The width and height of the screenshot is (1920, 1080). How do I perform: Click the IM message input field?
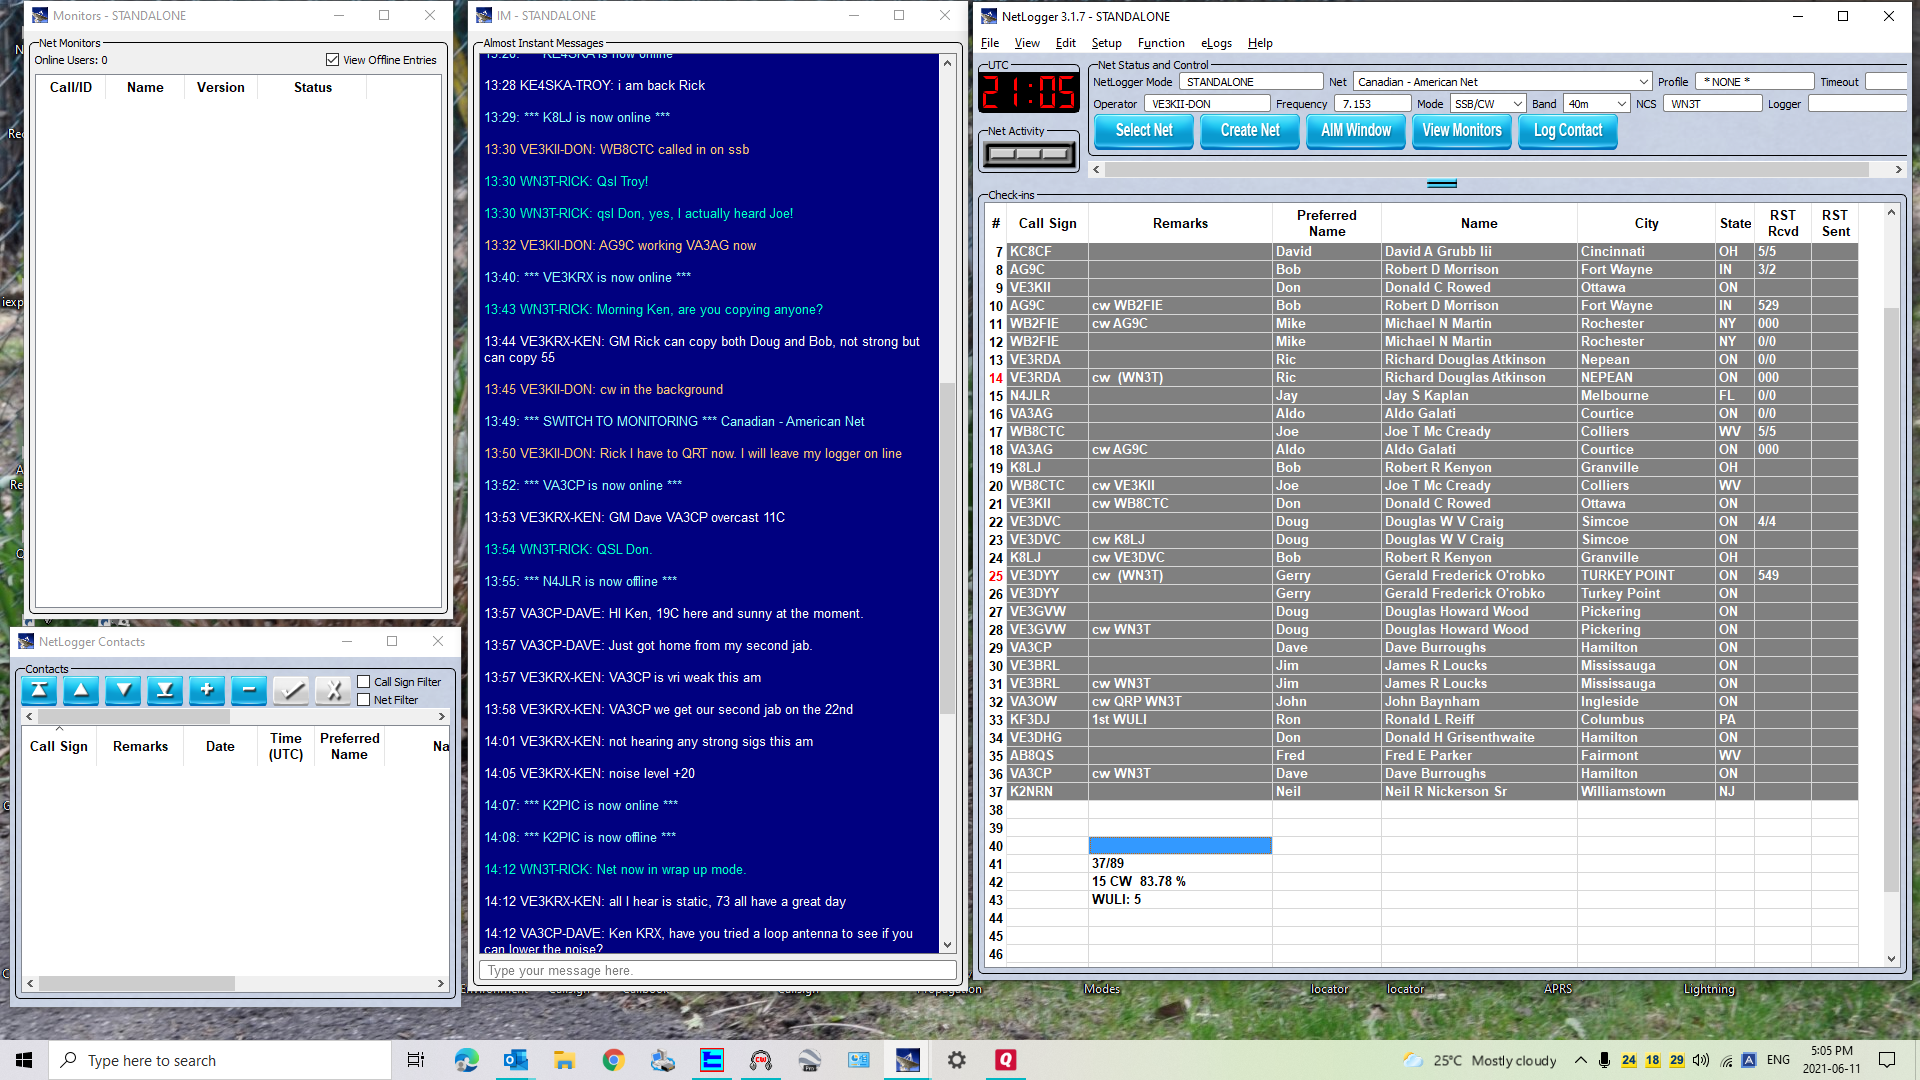717,970
